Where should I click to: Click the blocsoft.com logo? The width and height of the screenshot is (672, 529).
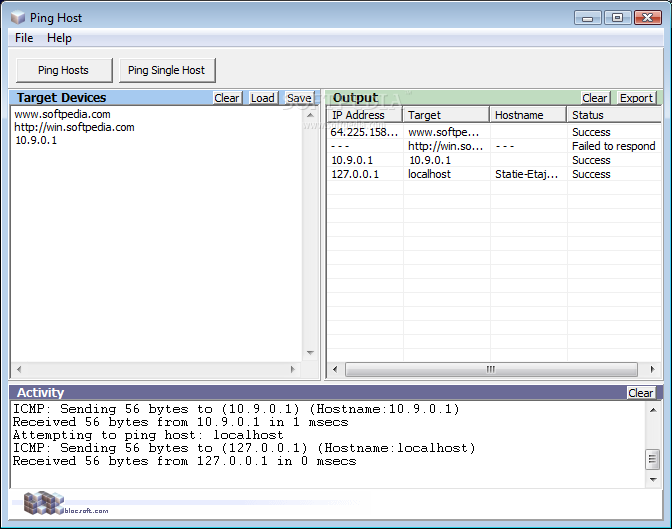click(65, 503)
